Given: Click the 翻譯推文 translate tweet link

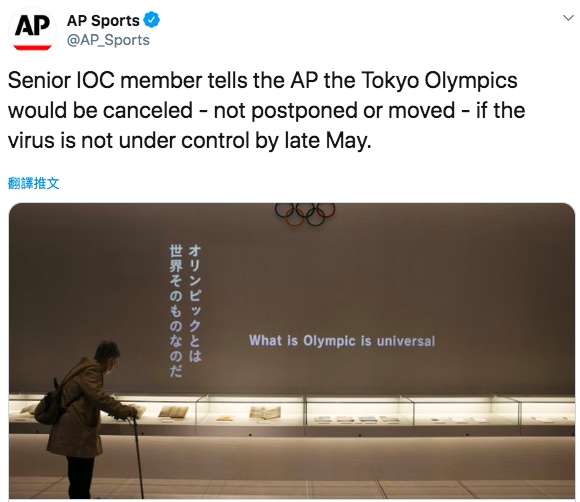Looking at the screenshot, I should pos(33,183).
